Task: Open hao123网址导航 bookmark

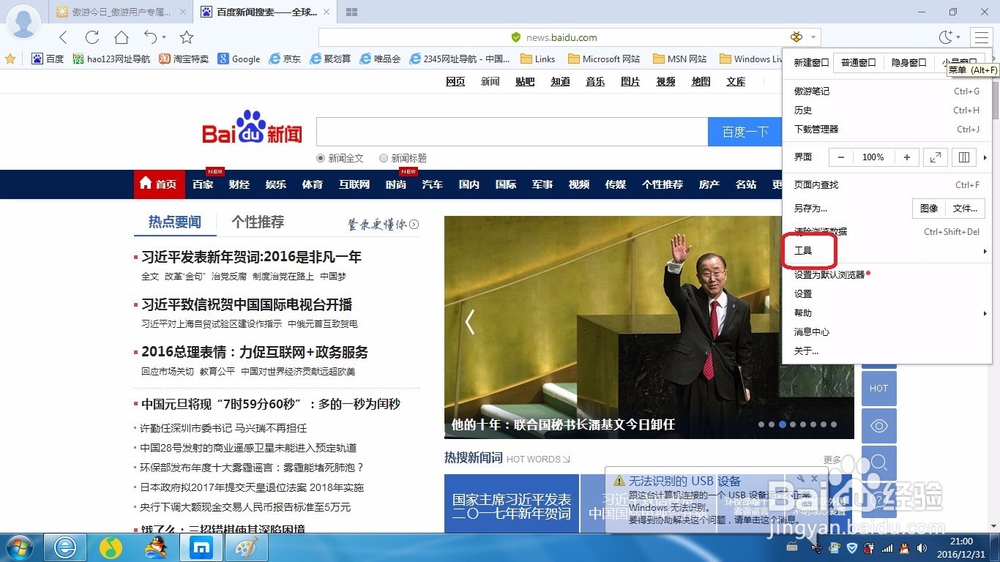Action: coord(112,59)
